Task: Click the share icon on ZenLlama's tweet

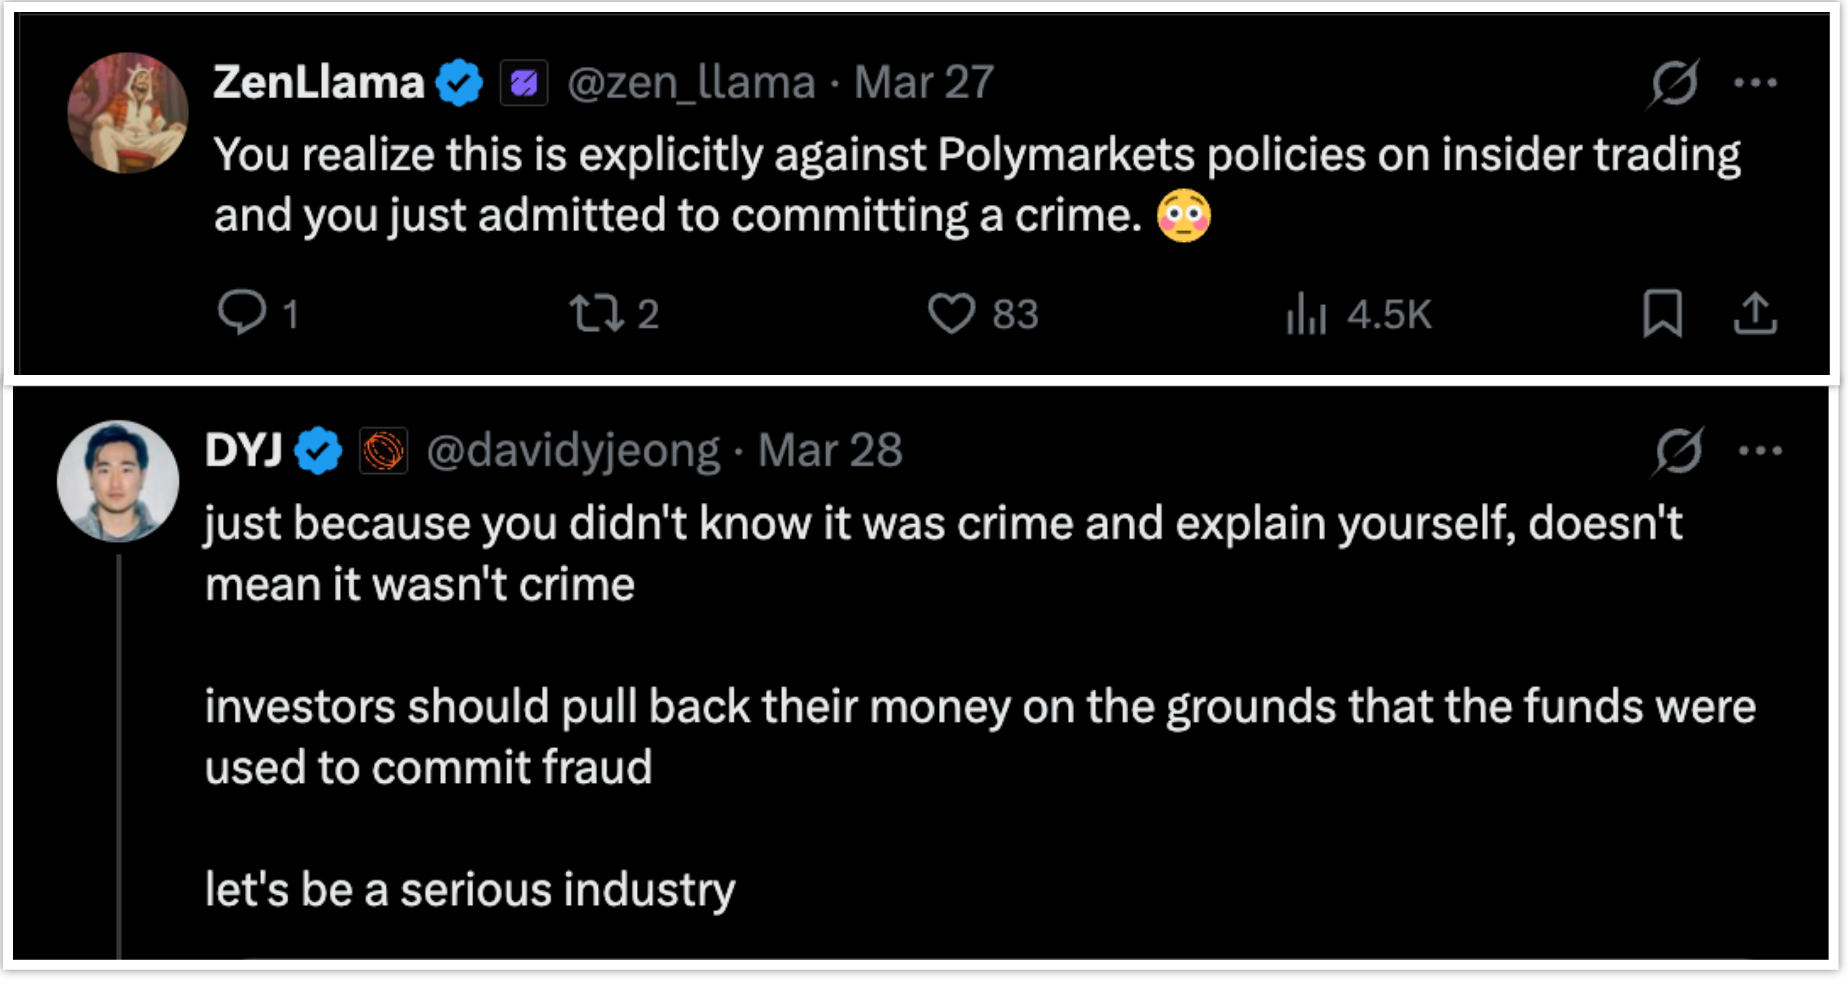Action: tap(1755, 313)
